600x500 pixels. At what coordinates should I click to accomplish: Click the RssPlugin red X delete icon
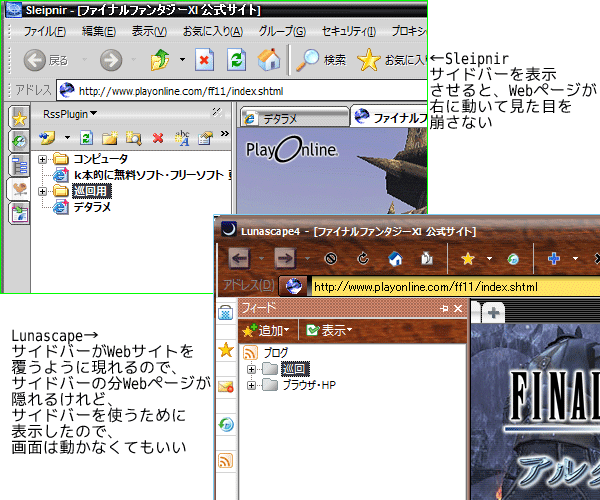158,138
